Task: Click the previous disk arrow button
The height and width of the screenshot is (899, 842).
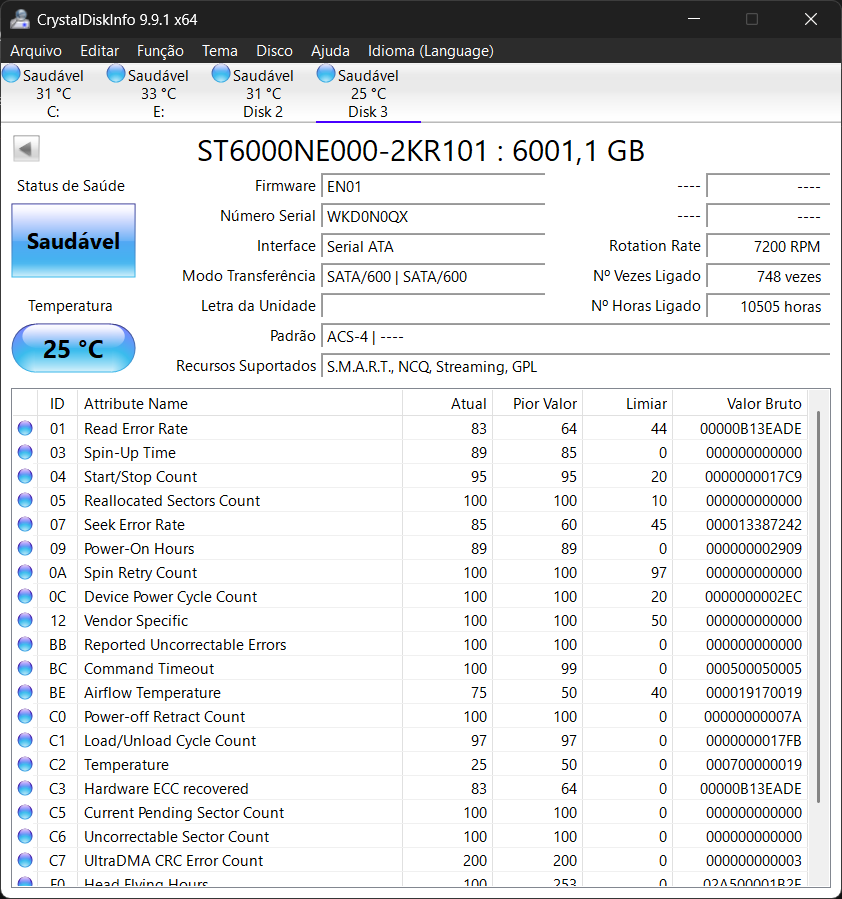Action: click(x=26, y=149)
